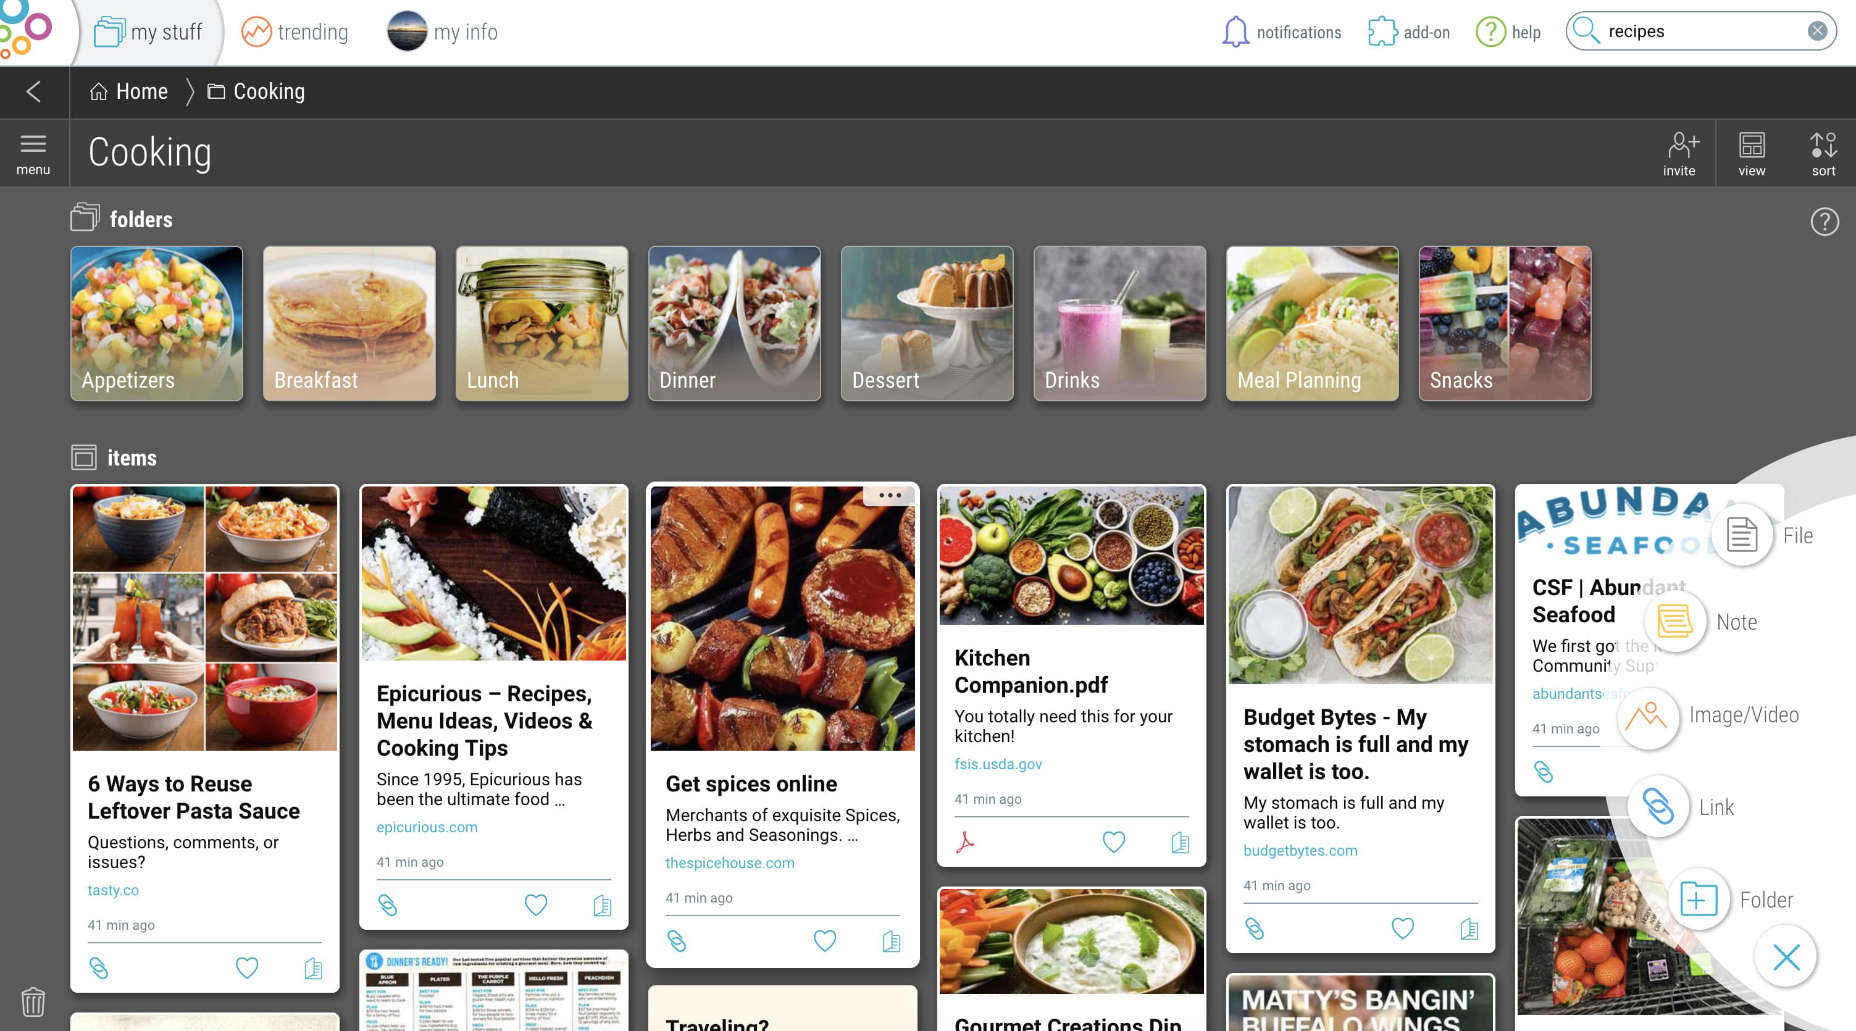Open the grilled meats image on the spices card
The width and height of the screenshot is (1856, 1031).
(x=783, y=618)
